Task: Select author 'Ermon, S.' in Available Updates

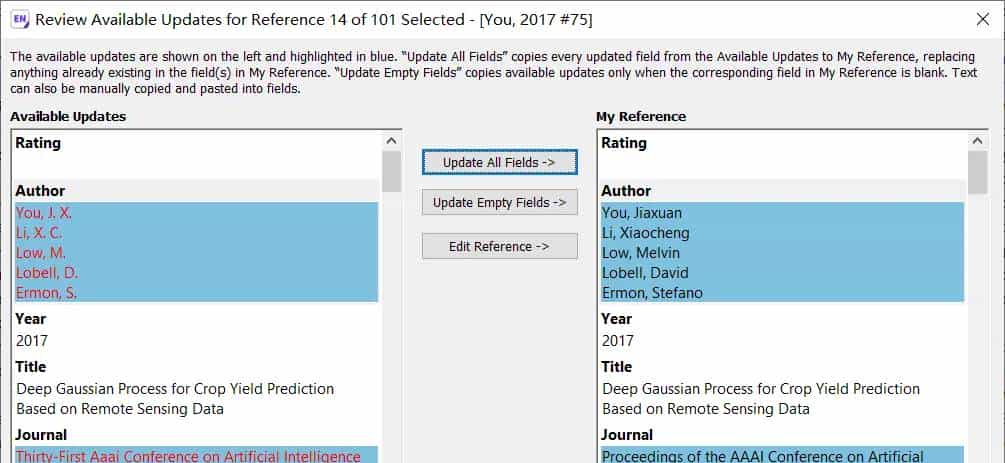Action: [46, 293]
